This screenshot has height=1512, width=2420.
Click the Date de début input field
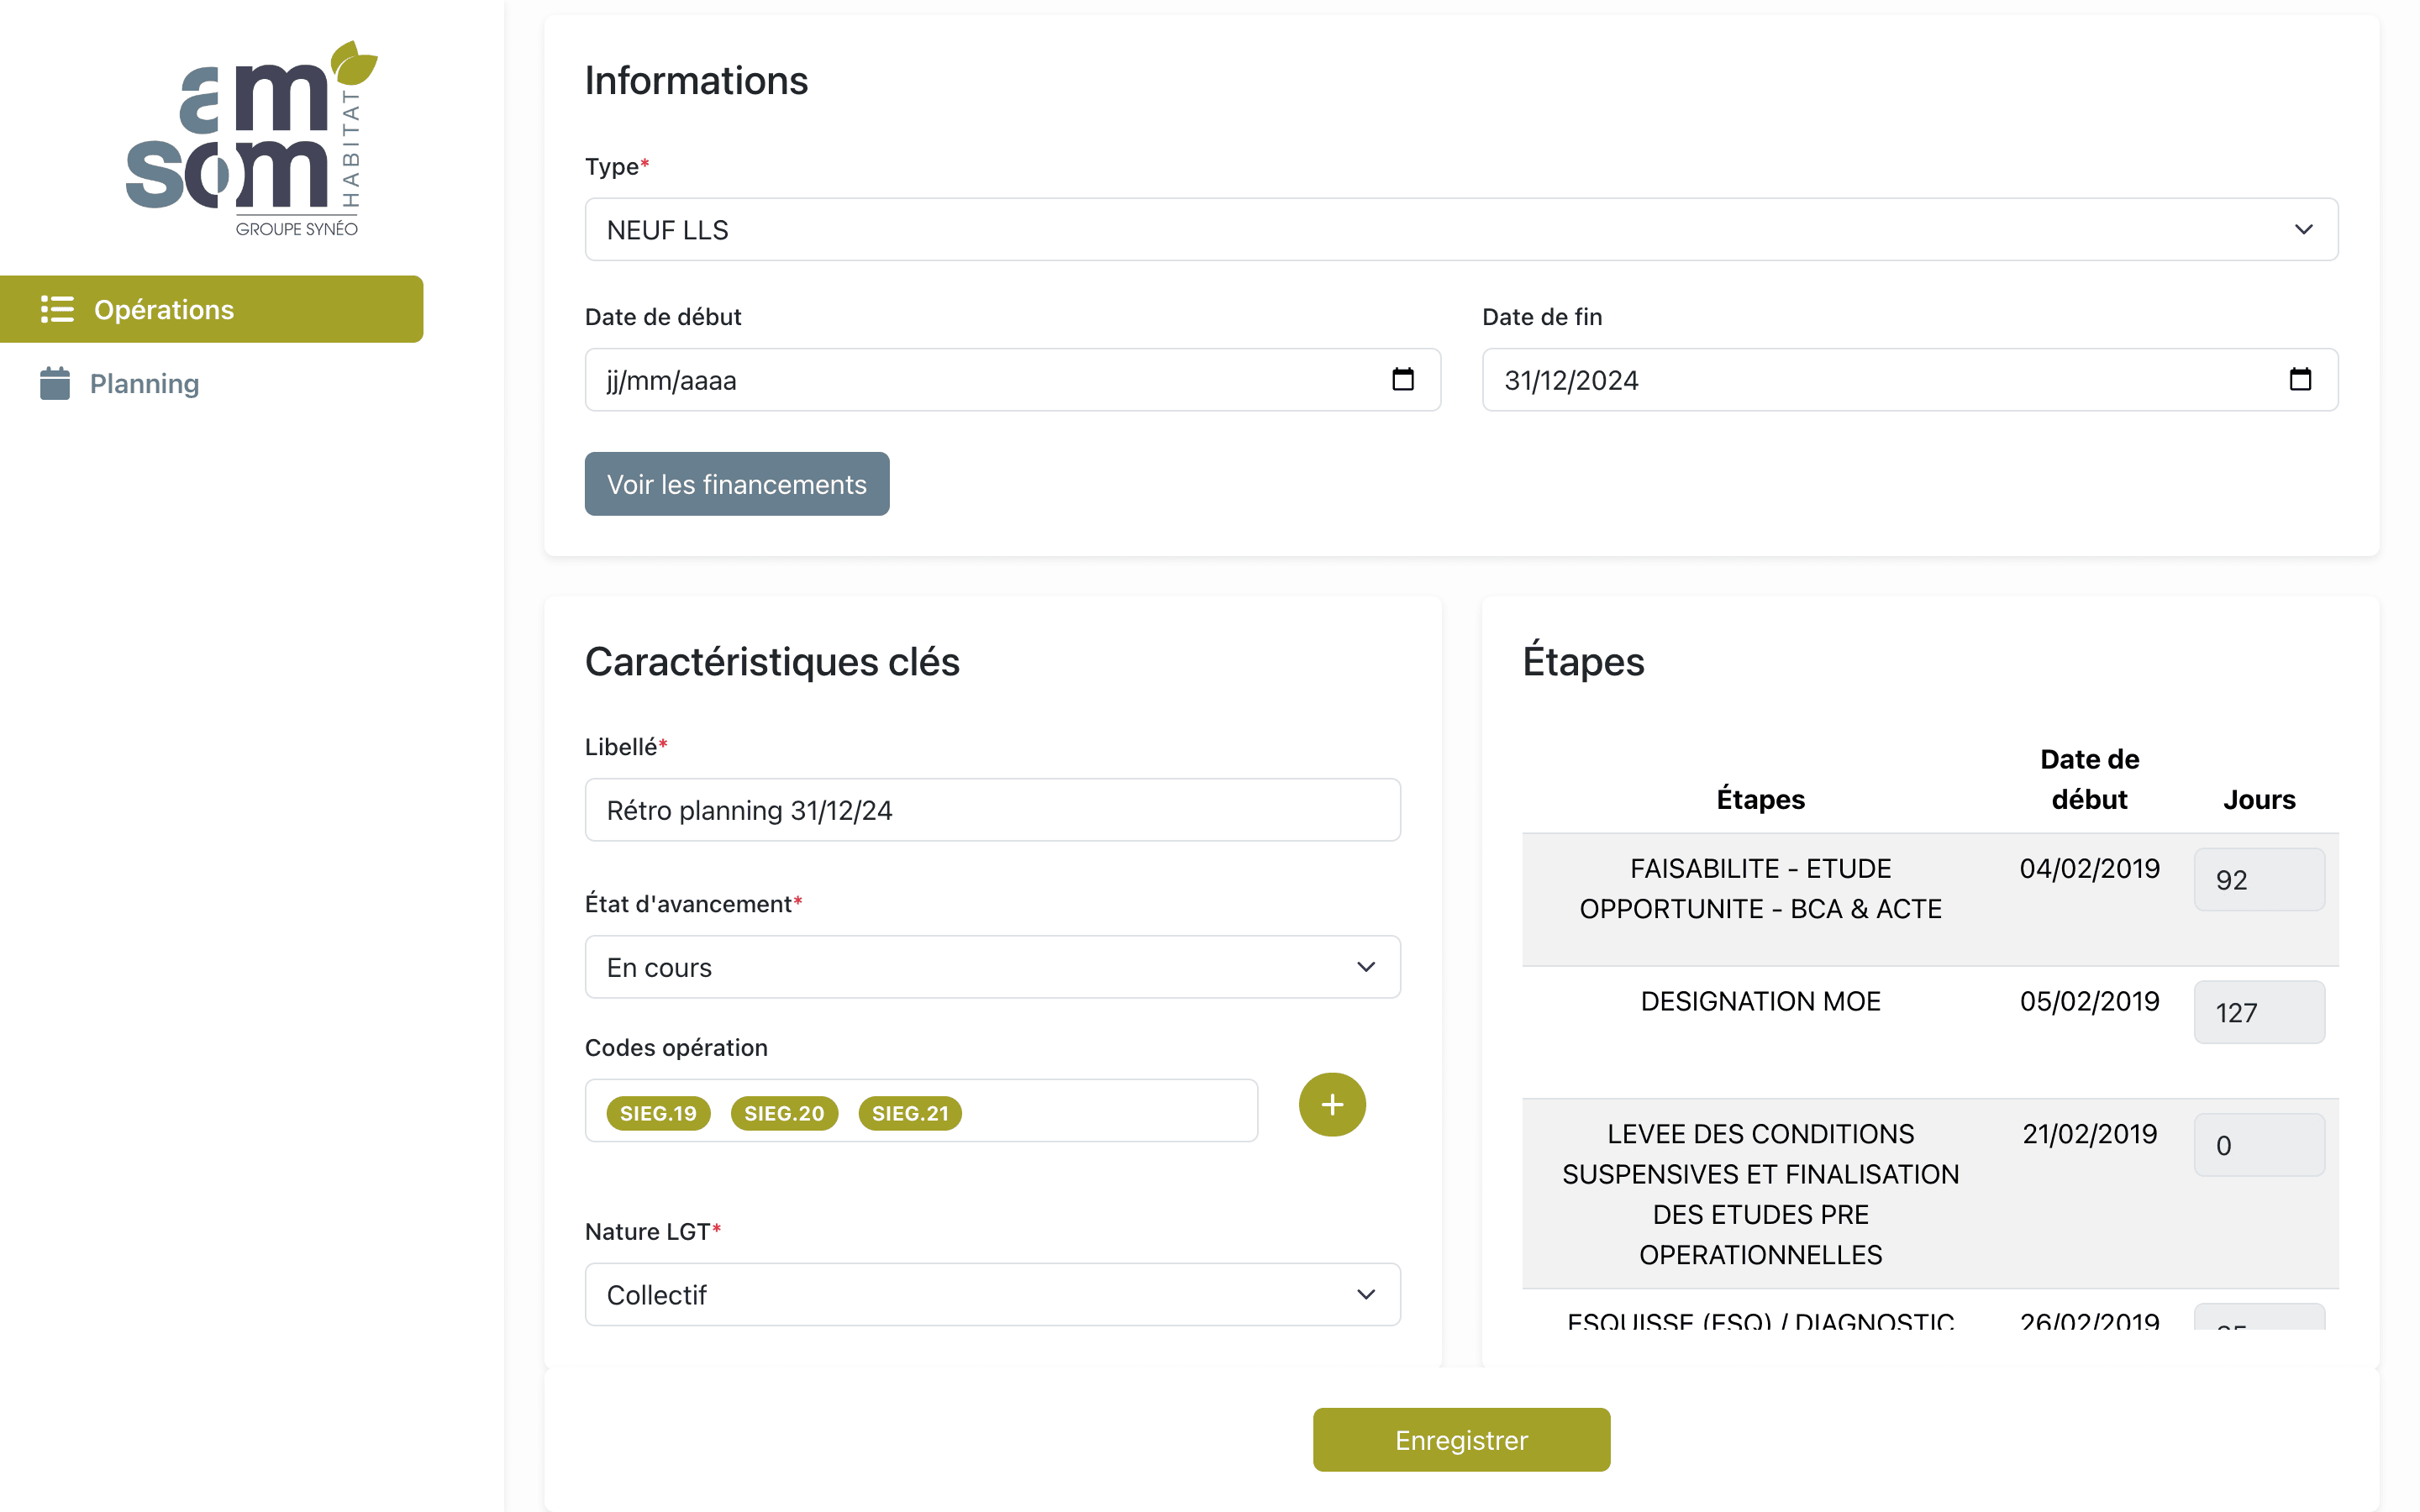(x=1012, y=380)
